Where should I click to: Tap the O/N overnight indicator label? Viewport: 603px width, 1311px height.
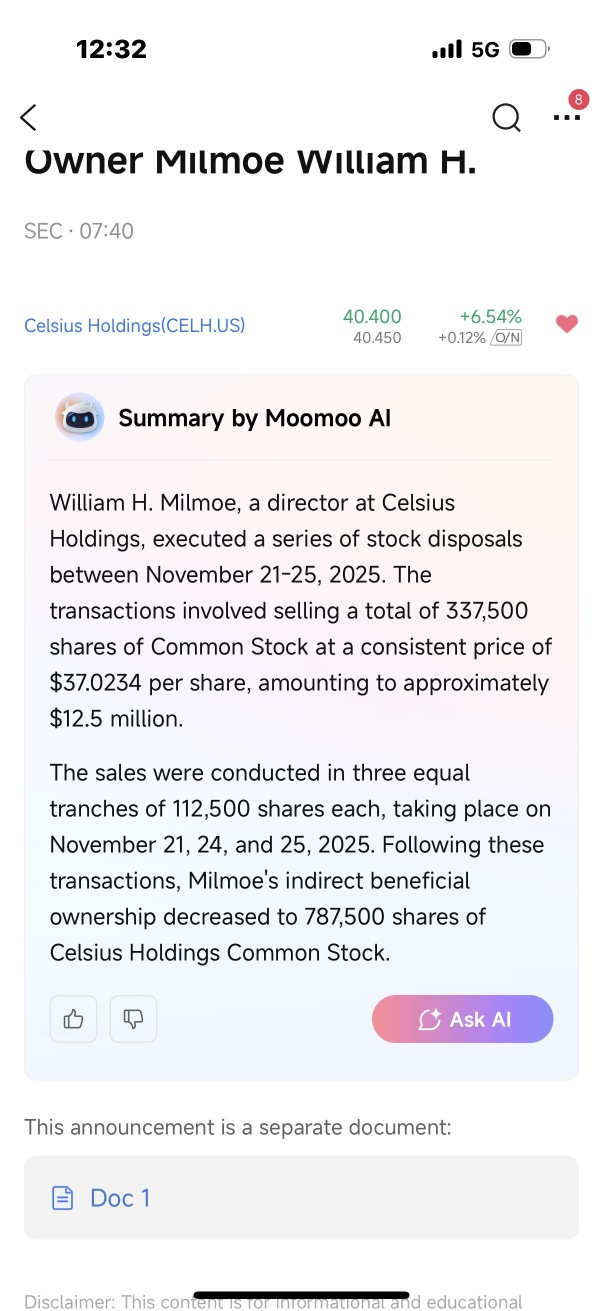[507, 338]
